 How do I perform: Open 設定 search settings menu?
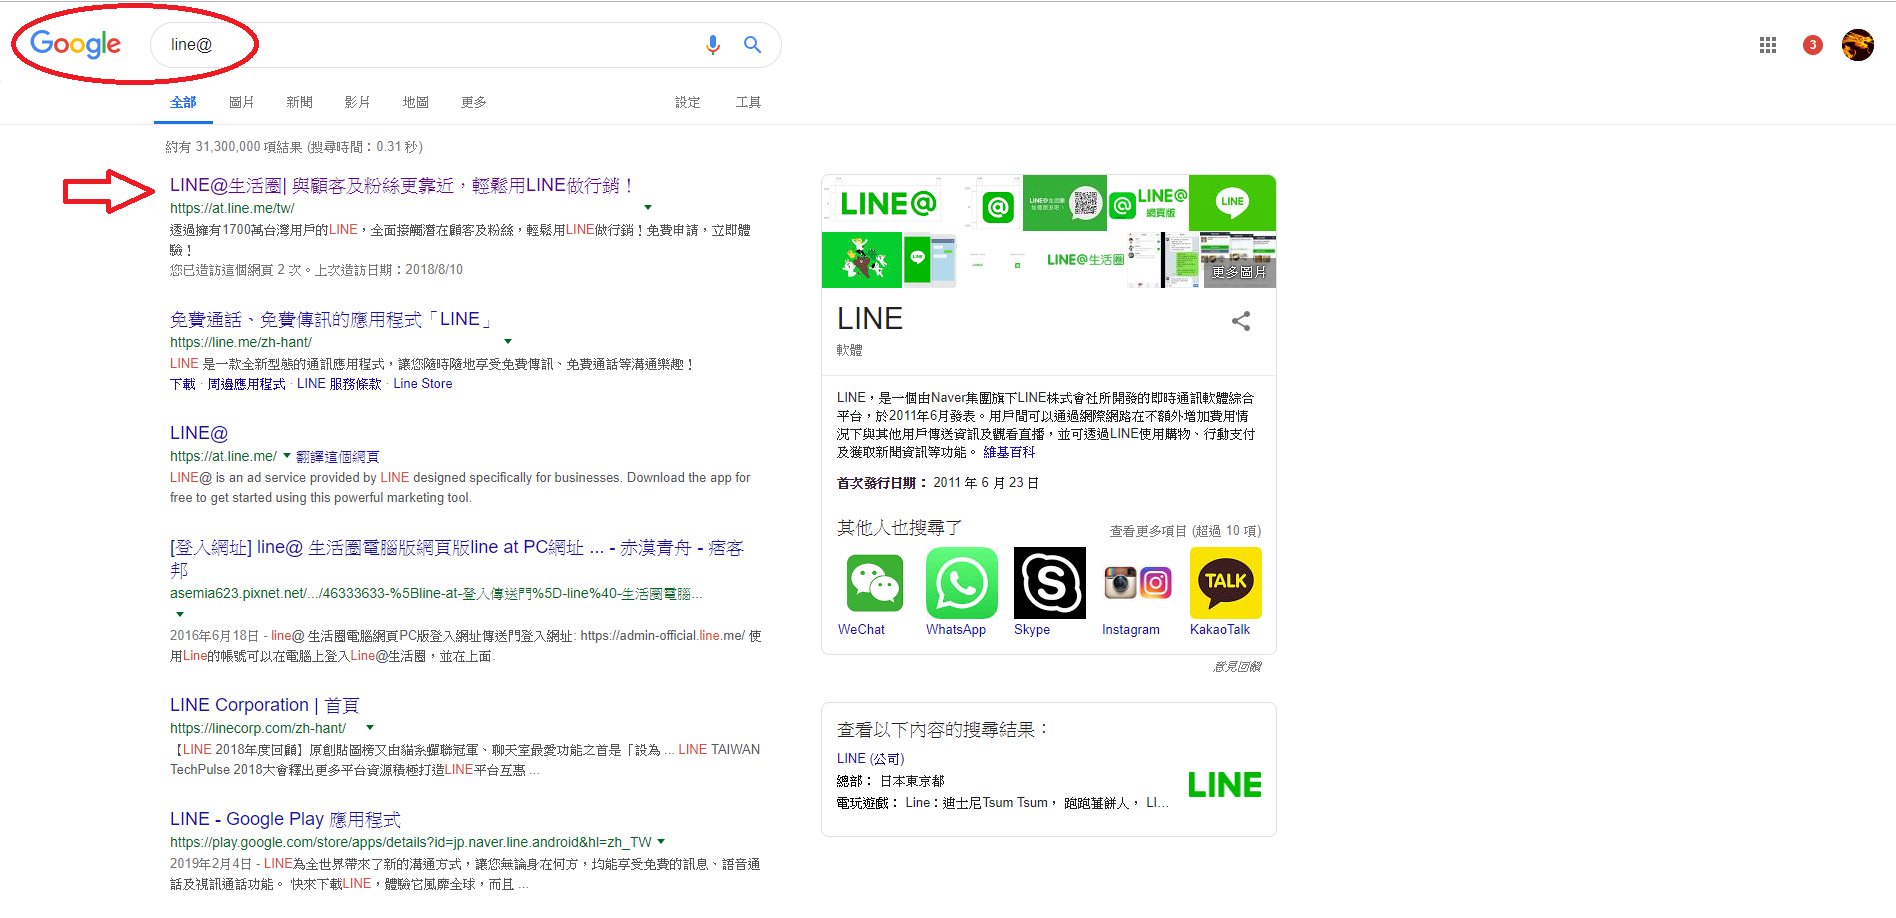(687, 102)
